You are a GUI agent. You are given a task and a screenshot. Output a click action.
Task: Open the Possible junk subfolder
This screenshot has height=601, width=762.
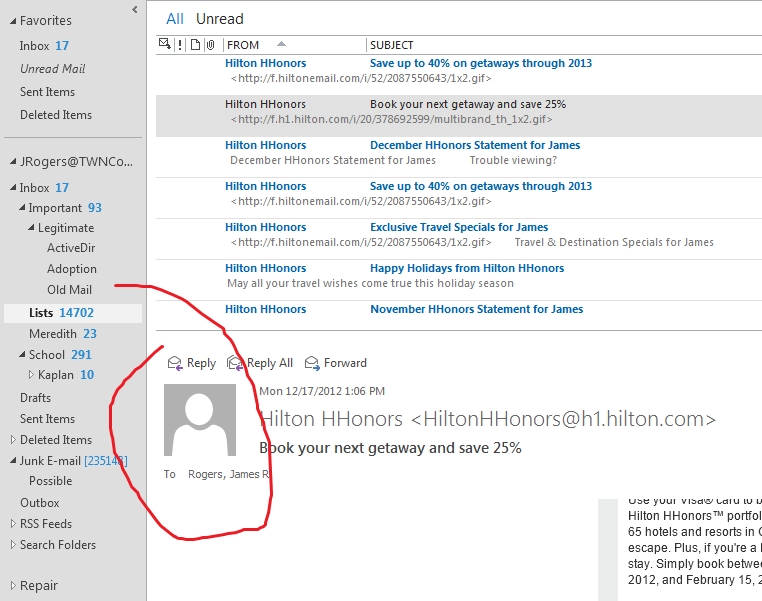[51, 481]
